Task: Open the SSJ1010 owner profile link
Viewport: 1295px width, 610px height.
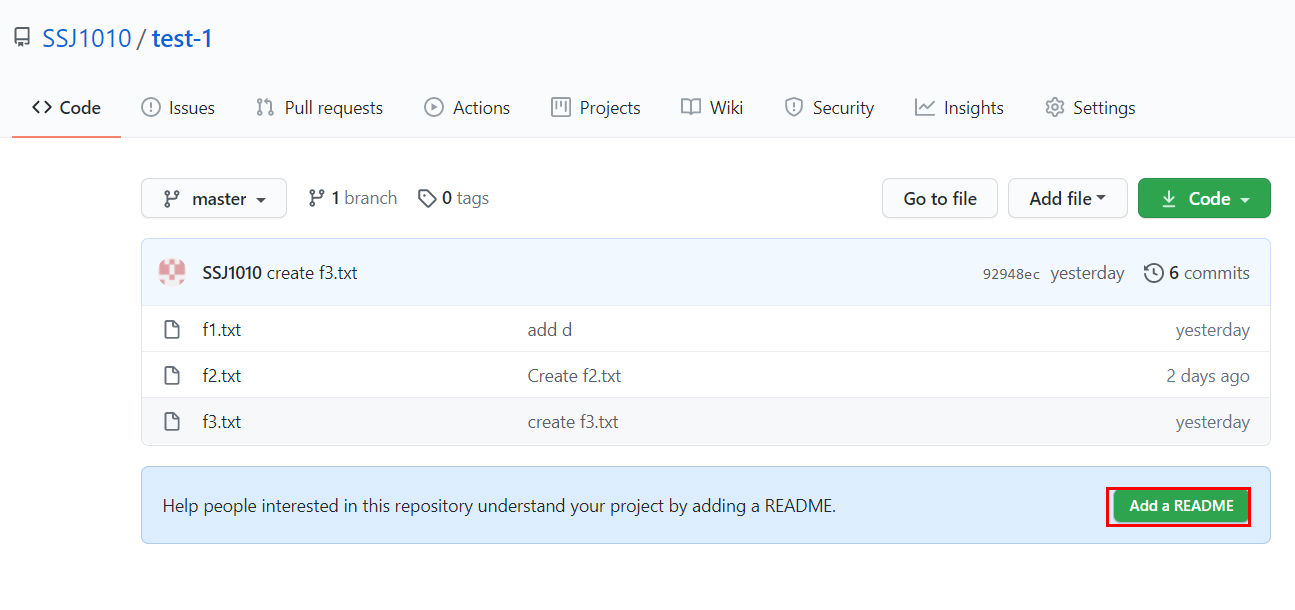Action: pyautogui.click(x=87, y=39)
